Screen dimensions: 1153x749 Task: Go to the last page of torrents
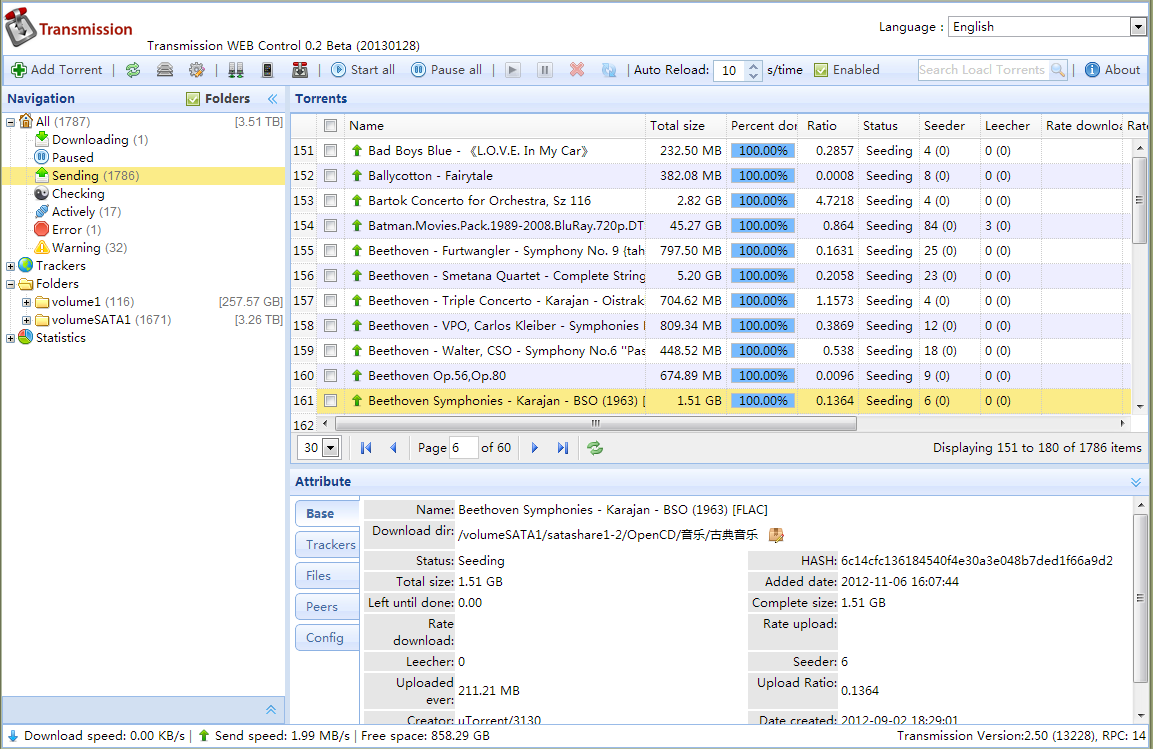(563, 448)
